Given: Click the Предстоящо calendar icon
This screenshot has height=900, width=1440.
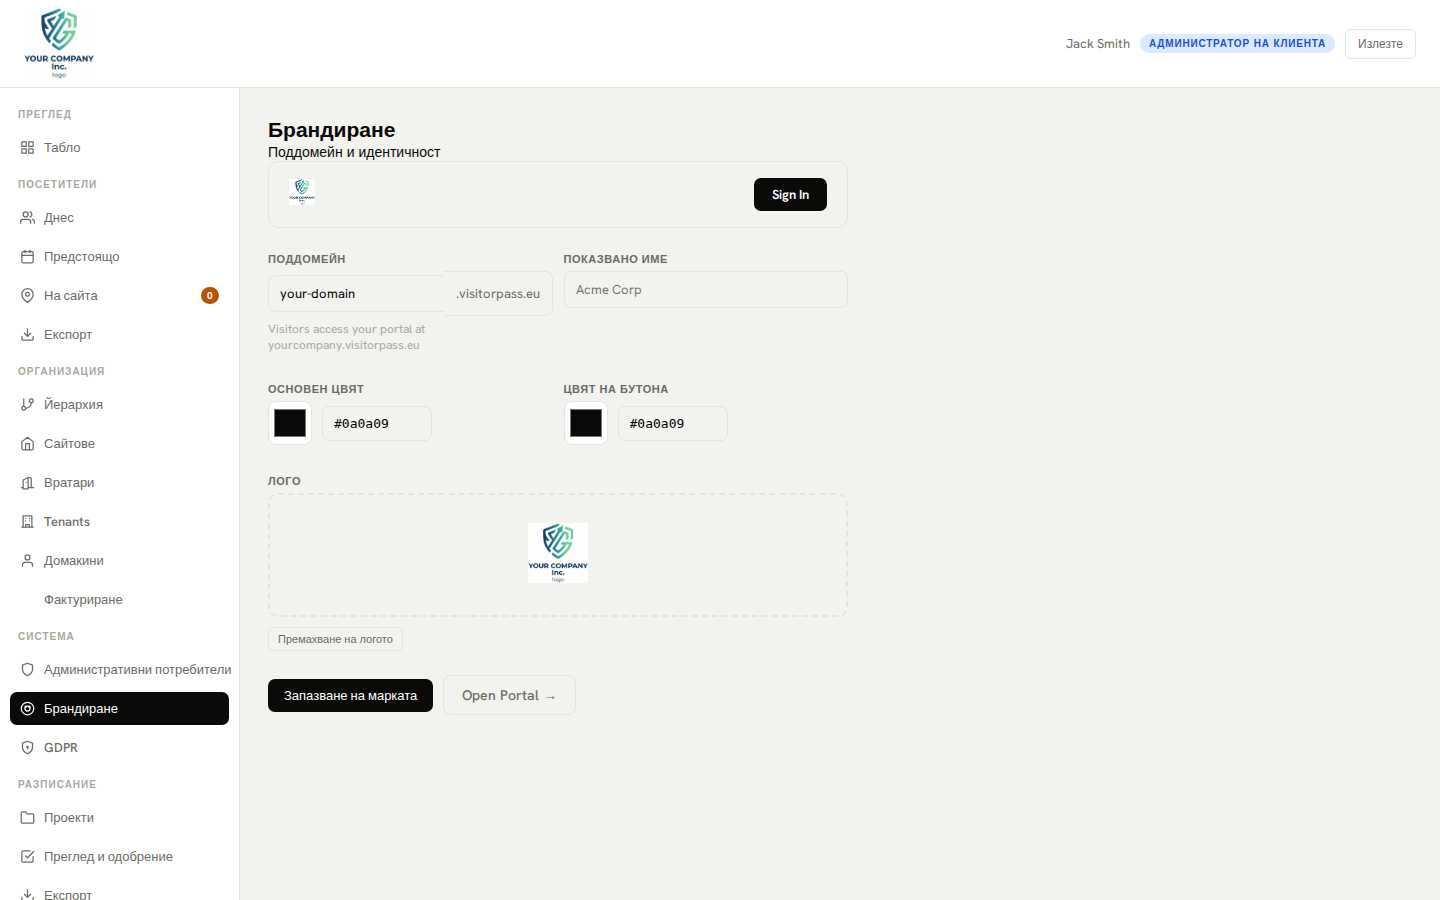Looking at the screenshot, I should pos(27,257).
